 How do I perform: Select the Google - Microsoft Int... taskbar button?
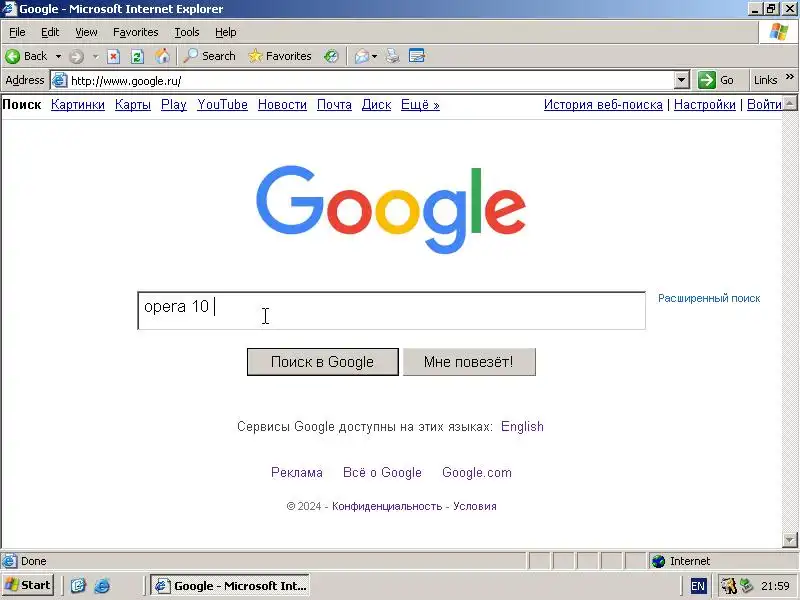pyautogui.click(x=230, y=586)
